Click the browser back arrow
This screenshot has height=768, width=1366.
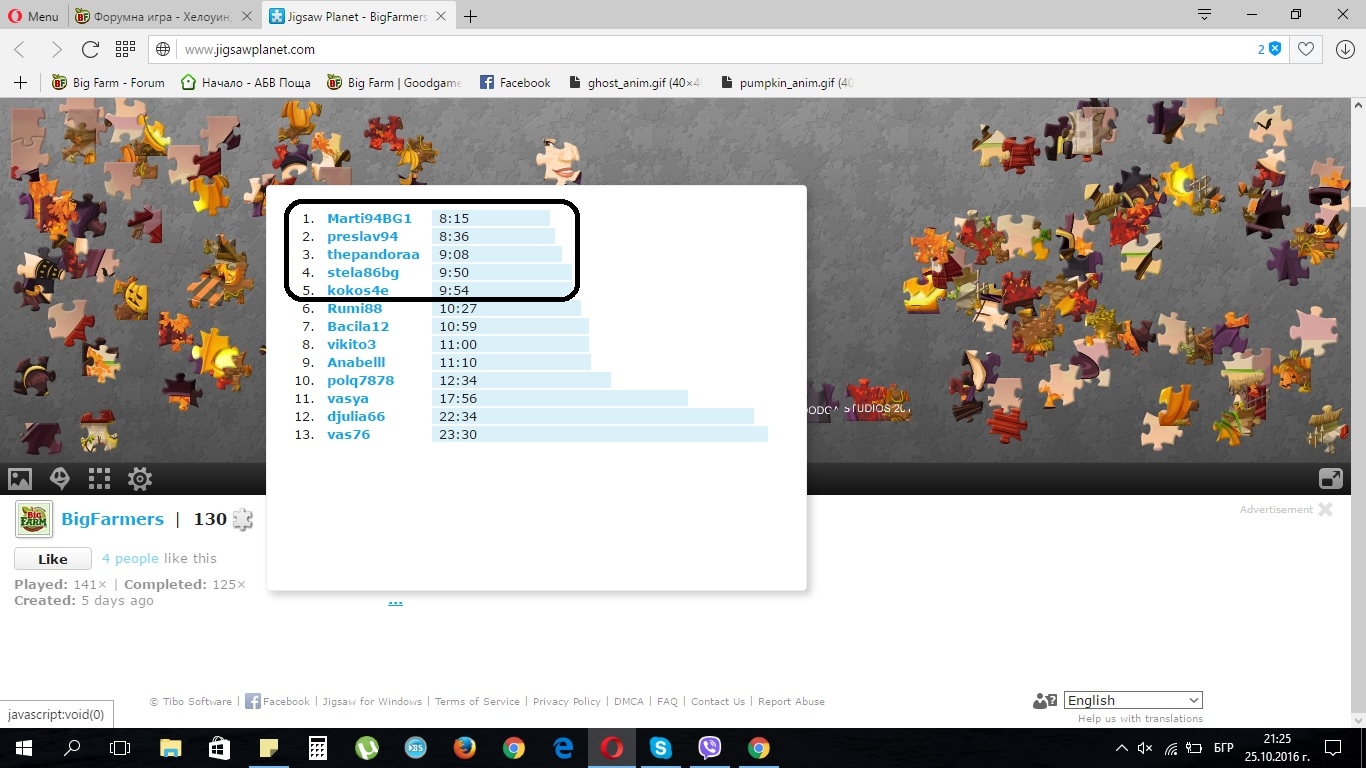pyautogui.click(x=20, y=49)
